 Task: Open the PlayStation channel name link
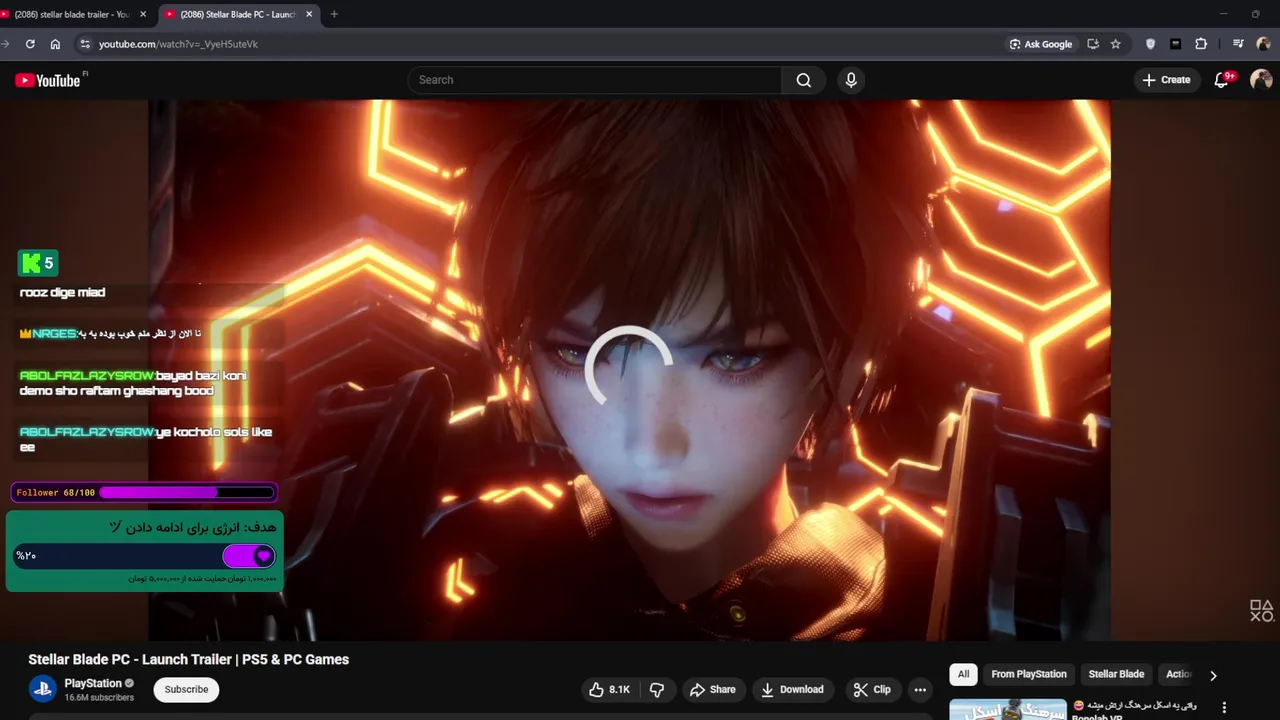[x=93, y=683]
